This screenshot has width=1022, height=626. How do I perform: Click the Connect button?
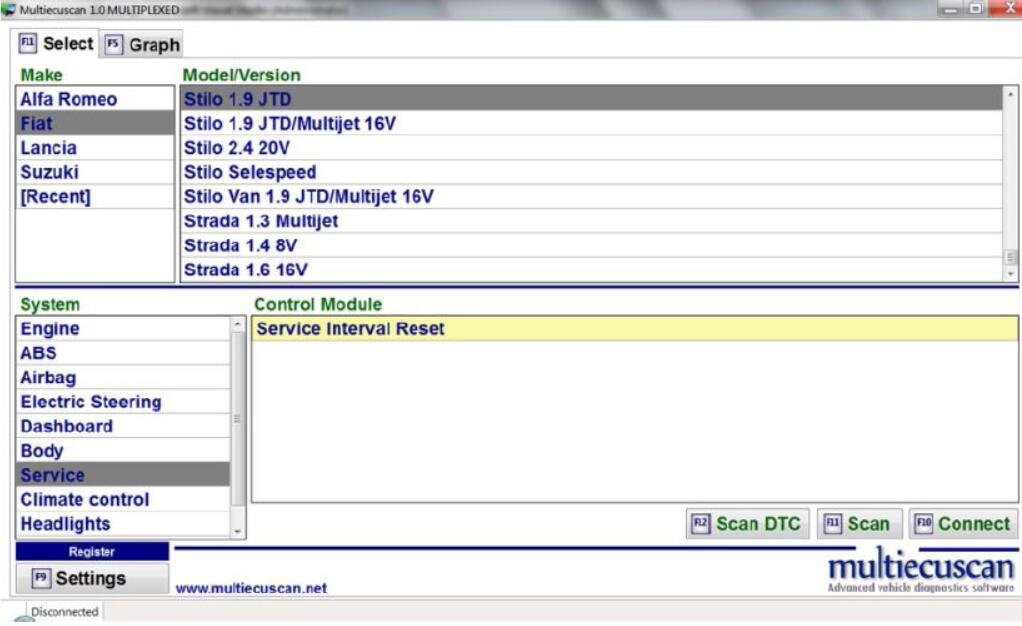(x=963, y=524)
